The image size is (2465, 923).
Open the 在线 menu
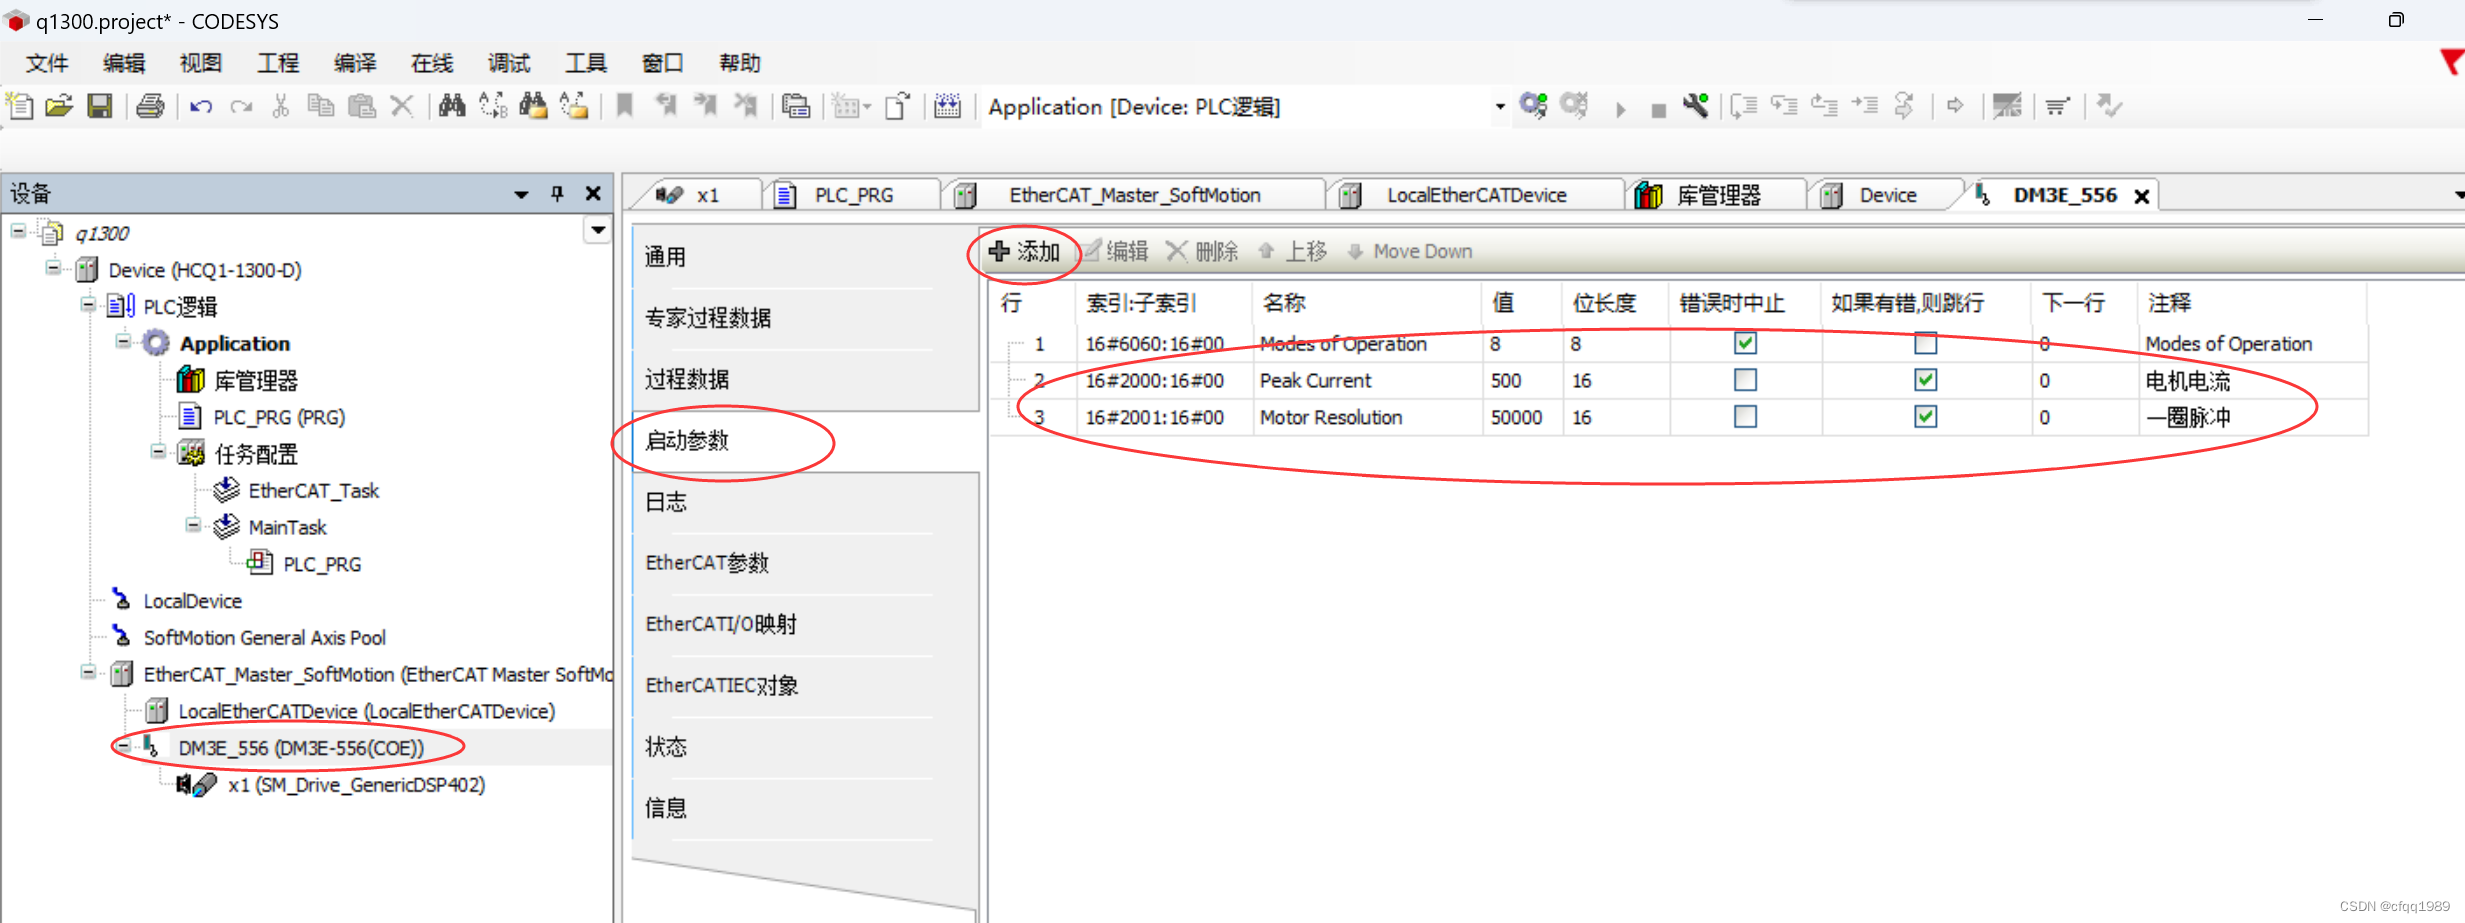click(x=431, y=63)
